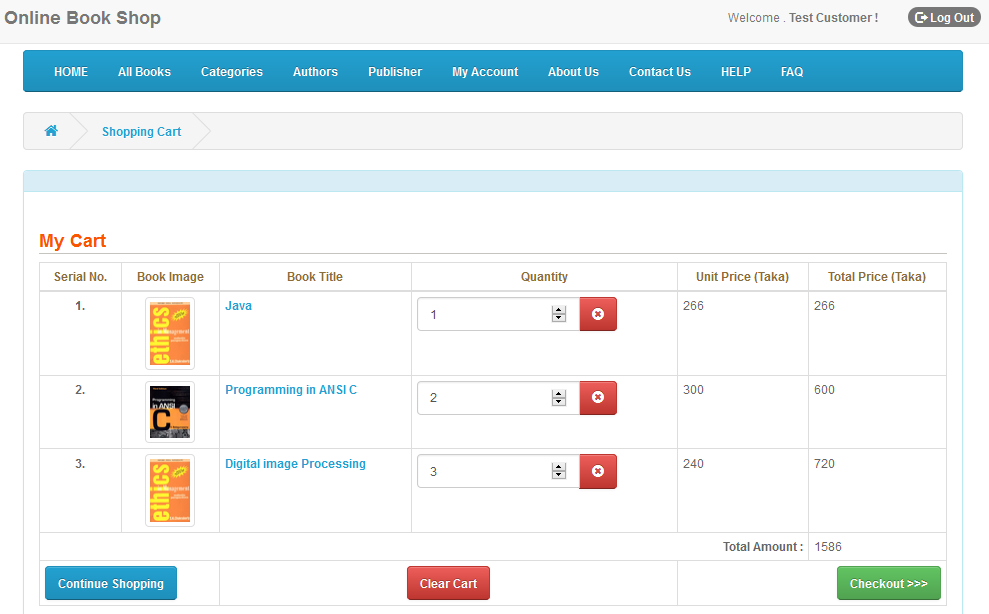Delete Programming in ANSI C from cart
Viewport: 989px width, 614px height.
click(x=598, y=398)
